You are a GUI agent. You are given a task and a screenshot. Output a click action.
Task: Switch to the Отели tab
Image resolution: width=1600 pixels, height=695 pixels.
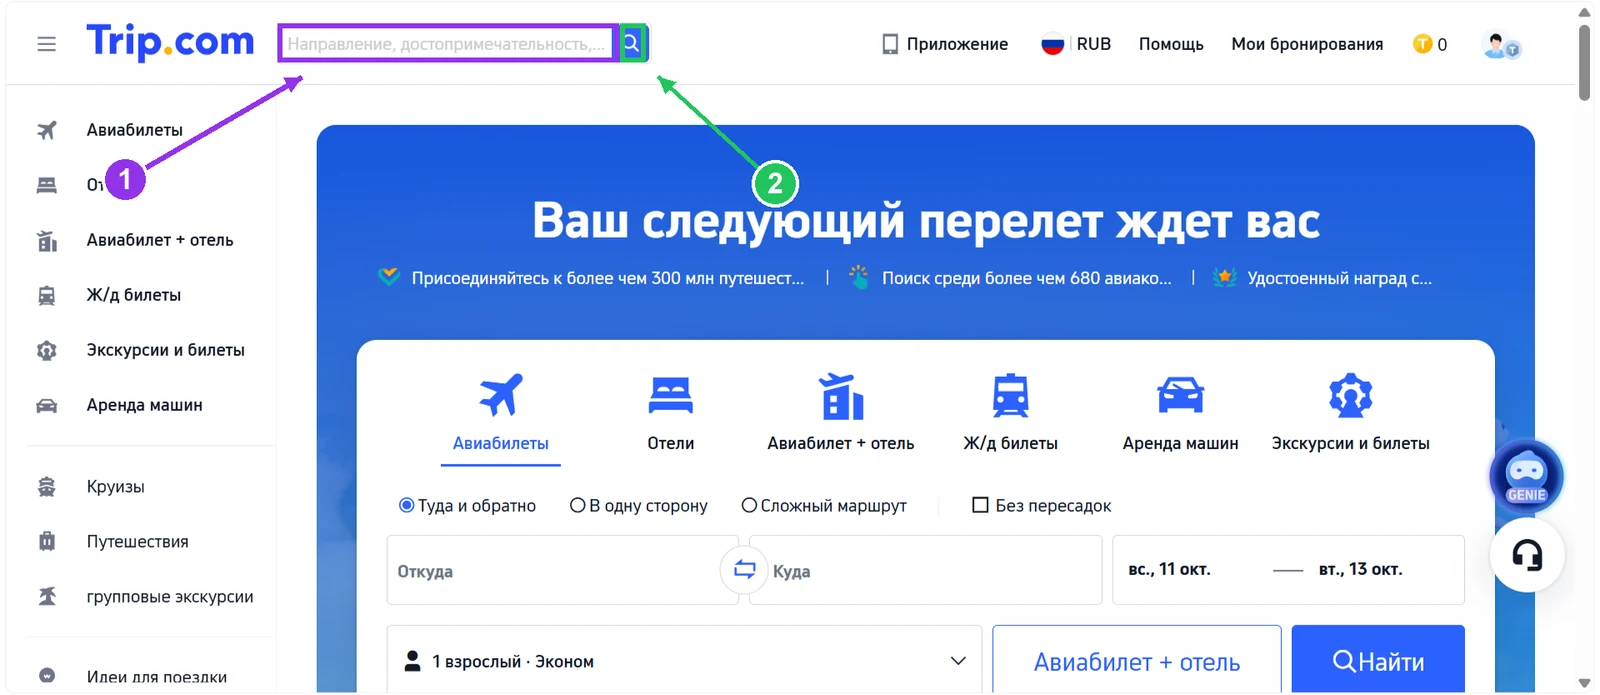pos(670,412)
